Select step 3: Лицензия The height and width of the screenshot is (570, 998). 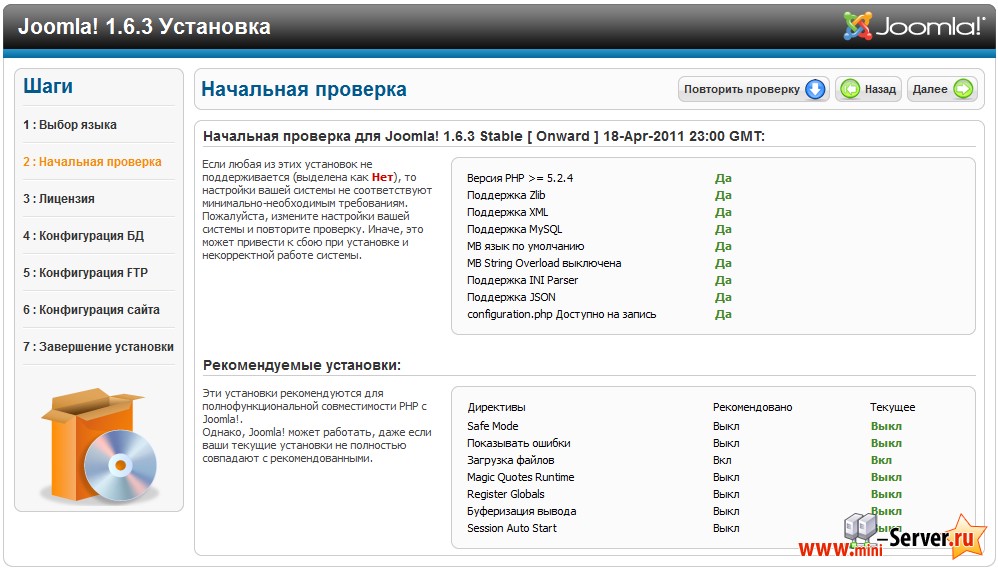[59, 198]
